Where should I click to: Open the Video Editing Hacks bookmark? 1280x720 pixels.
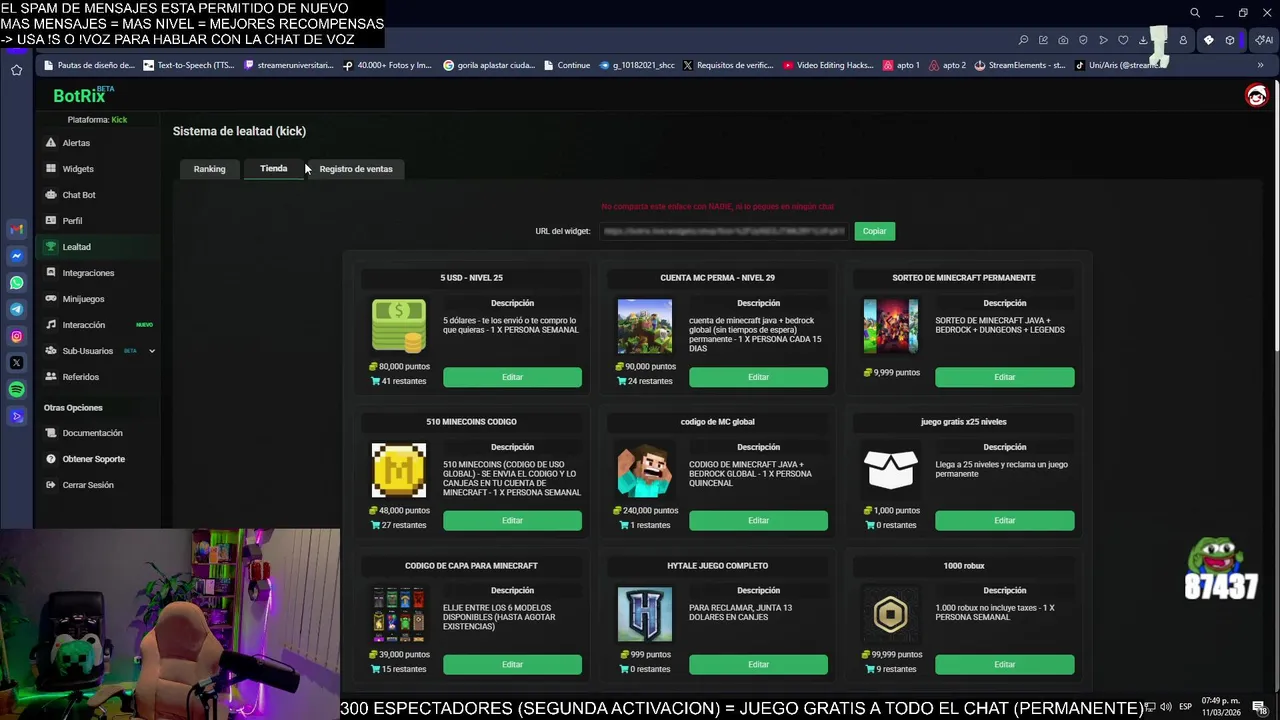[x=828, y=65]
